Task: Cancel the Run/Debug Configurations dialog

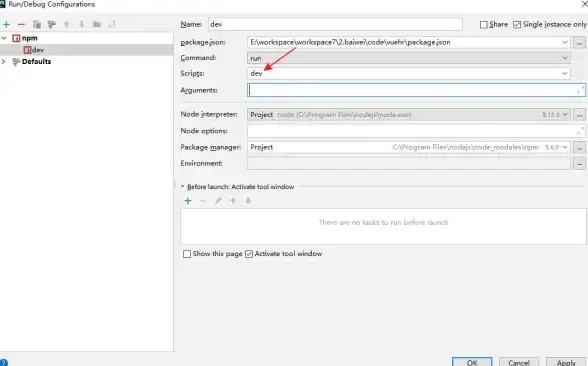Action: pyautogui.click(x=519, y=362)
